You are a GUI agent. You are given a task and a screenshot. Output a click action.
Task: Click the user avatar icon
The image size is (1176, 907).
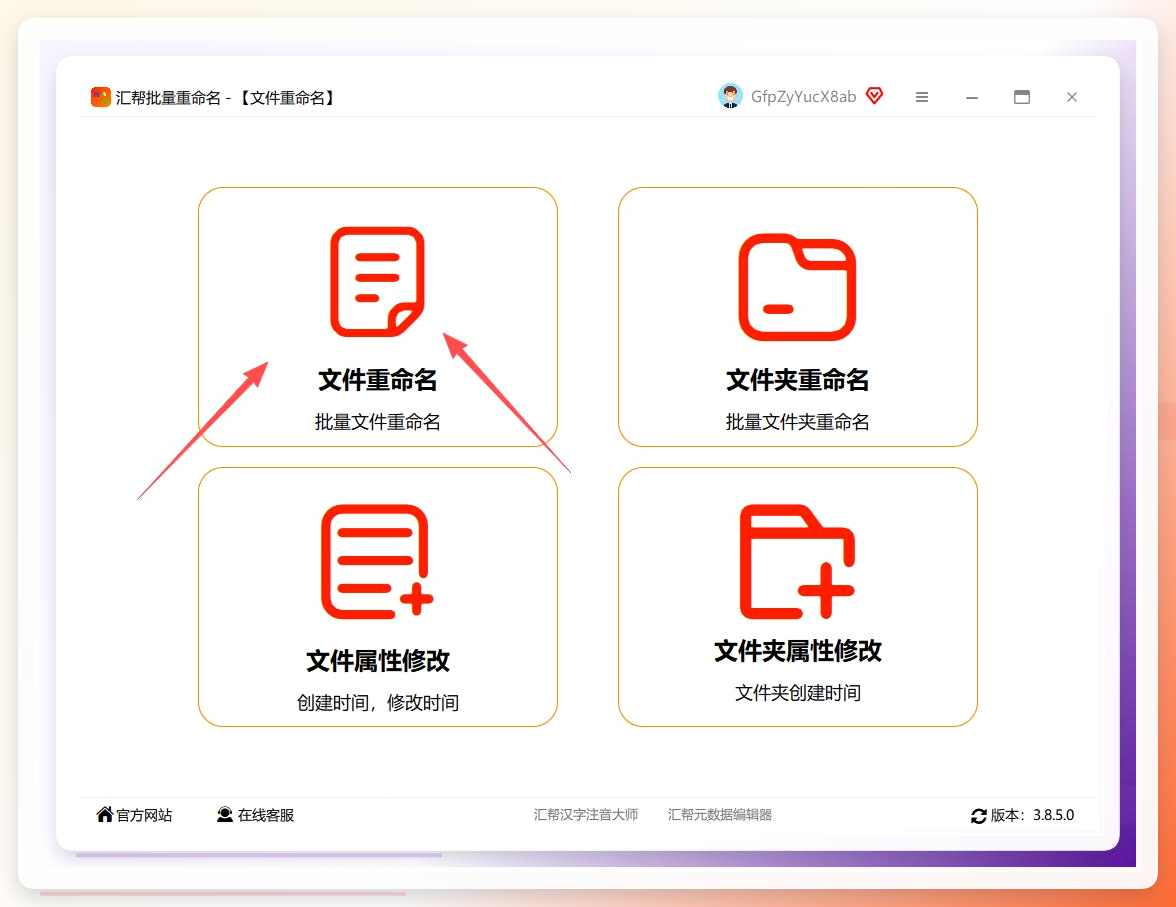tap(730, 96)
